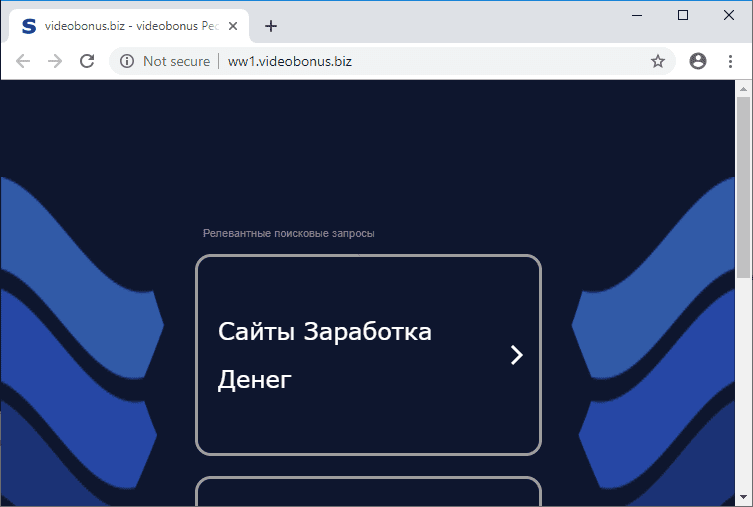Viewport: 753px width, 507px height.
Task: Click the page scrollbar thumb
Action: (743, 187)
